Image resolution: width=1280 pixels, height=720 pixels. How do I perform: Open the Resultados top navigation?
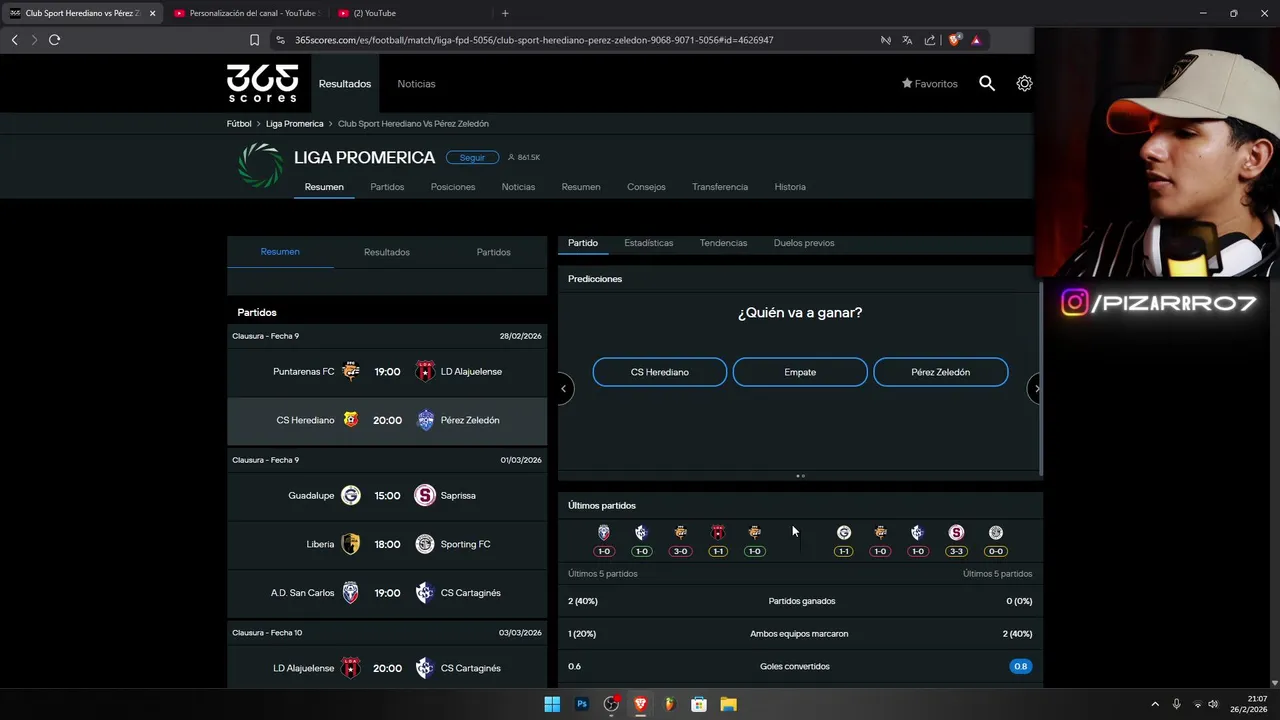click(345, 84)
